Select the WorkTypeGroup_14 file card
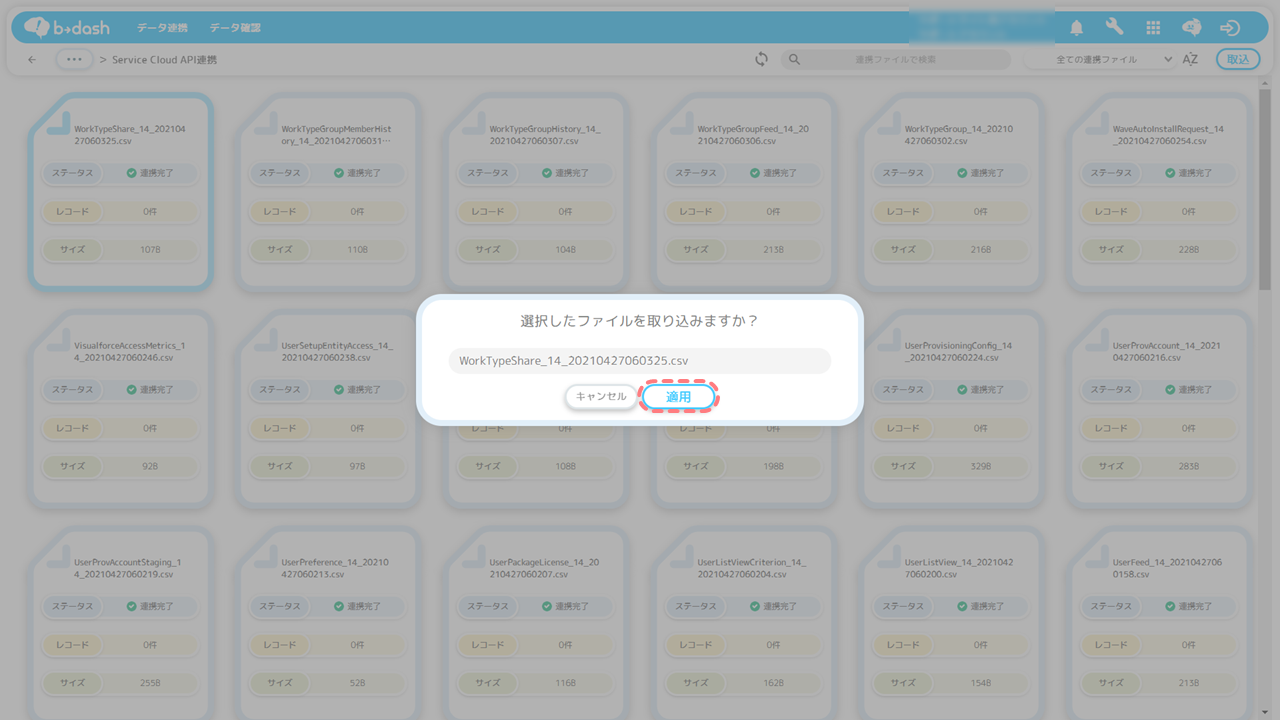The height and width of the screenshot is (720, 1280). pyautogui.click(x=952, y=191)
